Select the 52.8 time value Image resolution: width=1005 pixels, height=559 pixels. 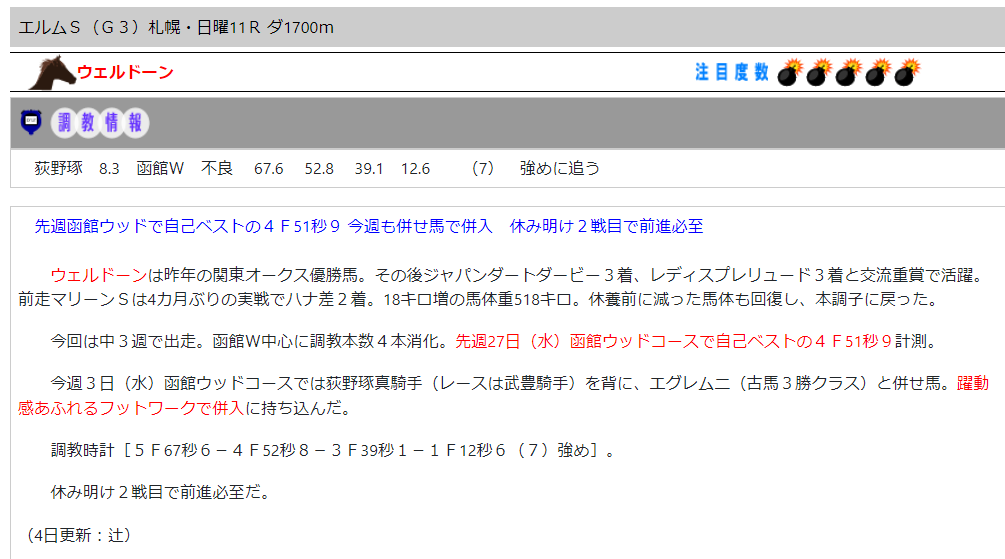coord(319,169)
